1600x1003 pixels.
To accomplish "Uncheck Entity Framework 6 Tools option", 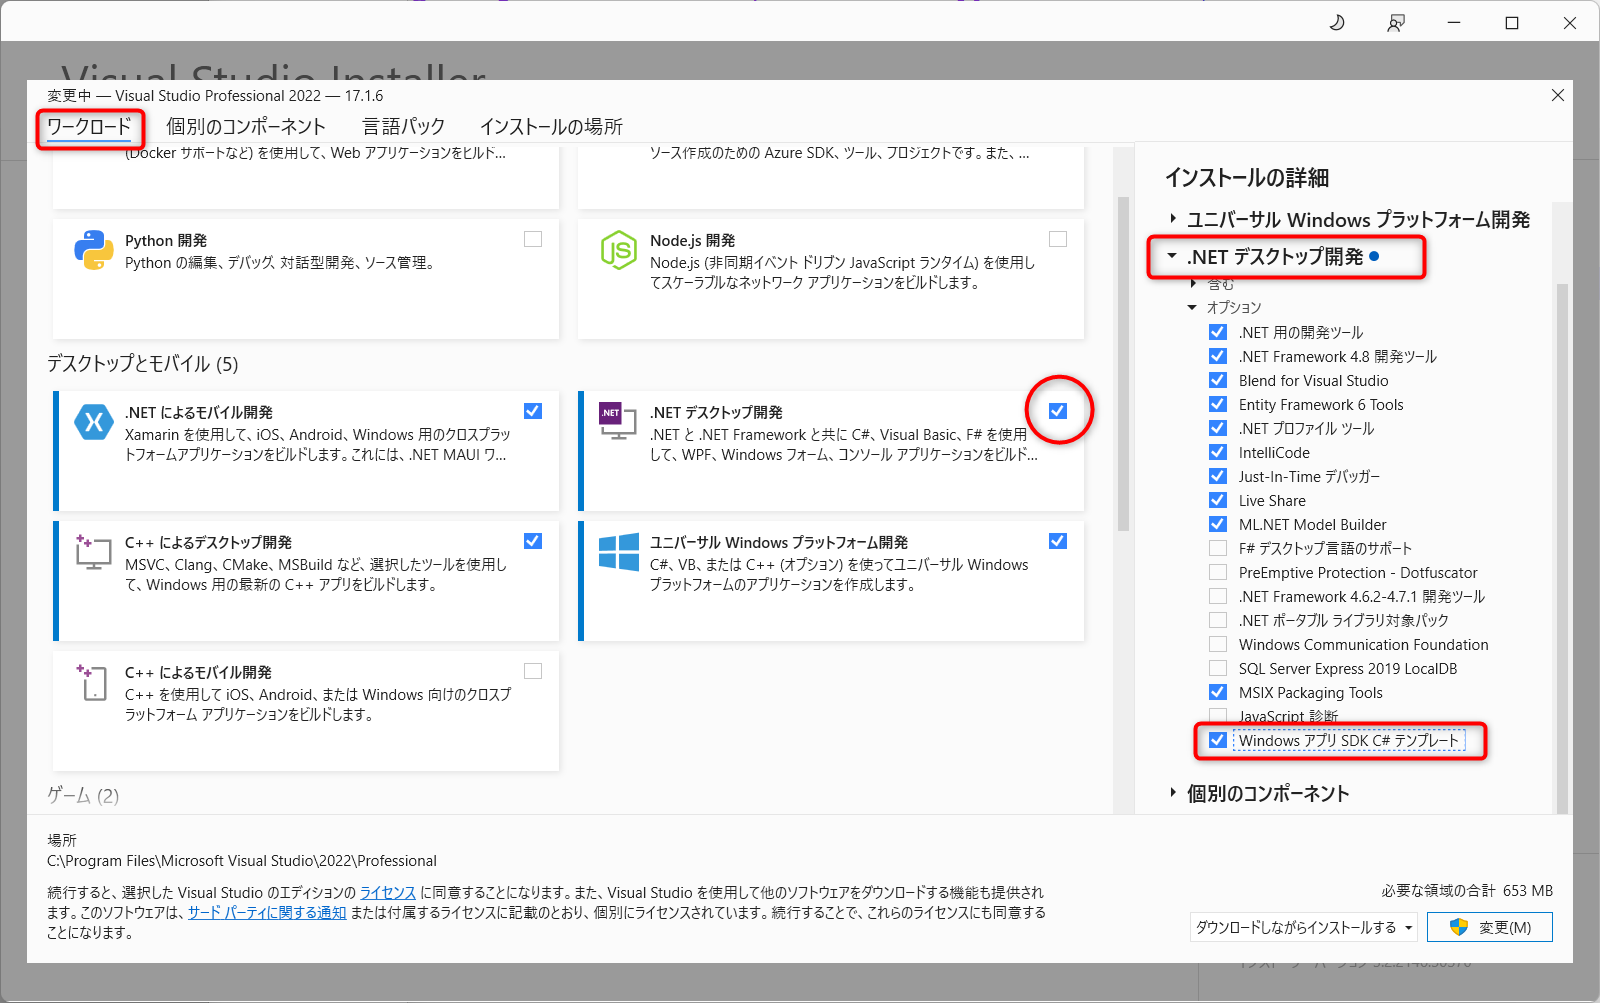I will 1218,404.
